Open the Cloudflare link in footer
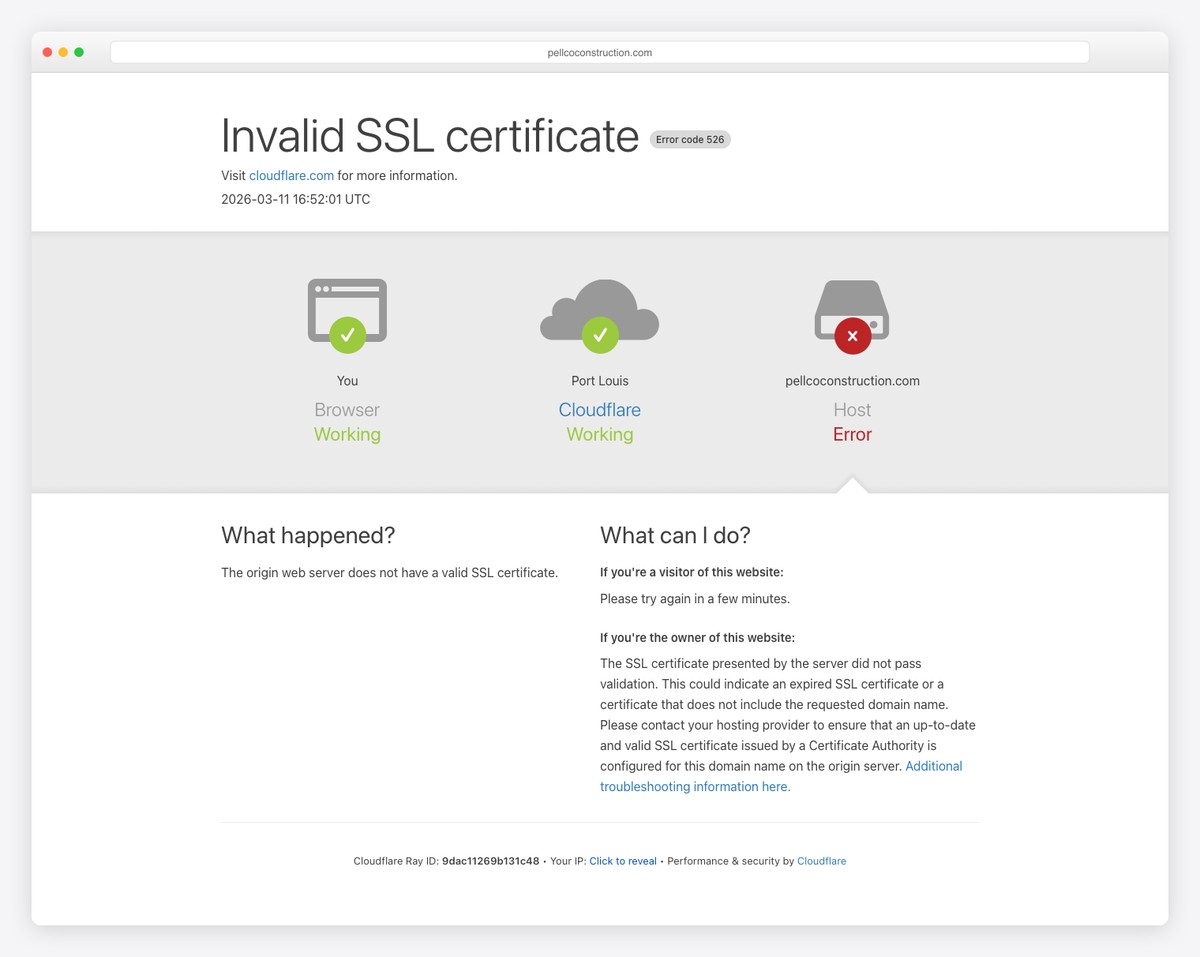Viewport: 1200px width, 957px height. (x=822, y=861)
